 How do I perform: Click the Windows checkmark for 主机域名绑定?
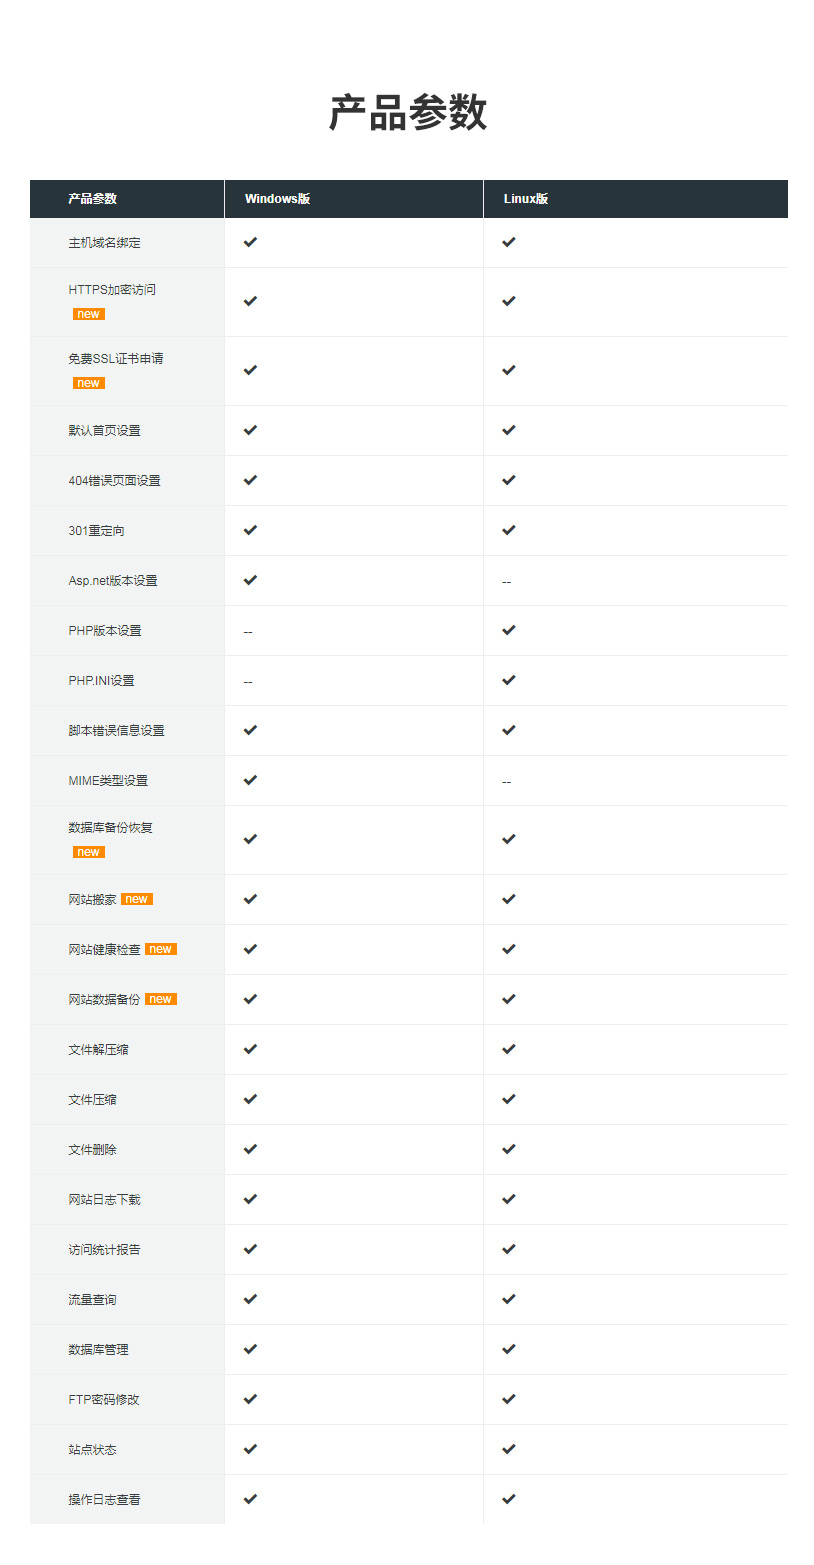pos(250,242)
